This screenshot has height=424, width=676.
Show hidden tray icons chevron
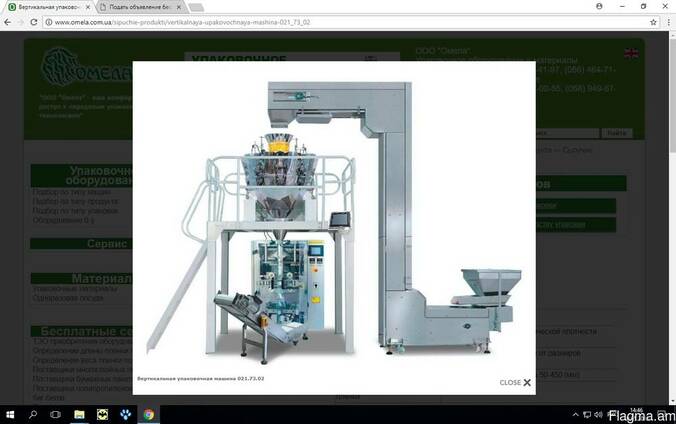[x=576, y=415]
